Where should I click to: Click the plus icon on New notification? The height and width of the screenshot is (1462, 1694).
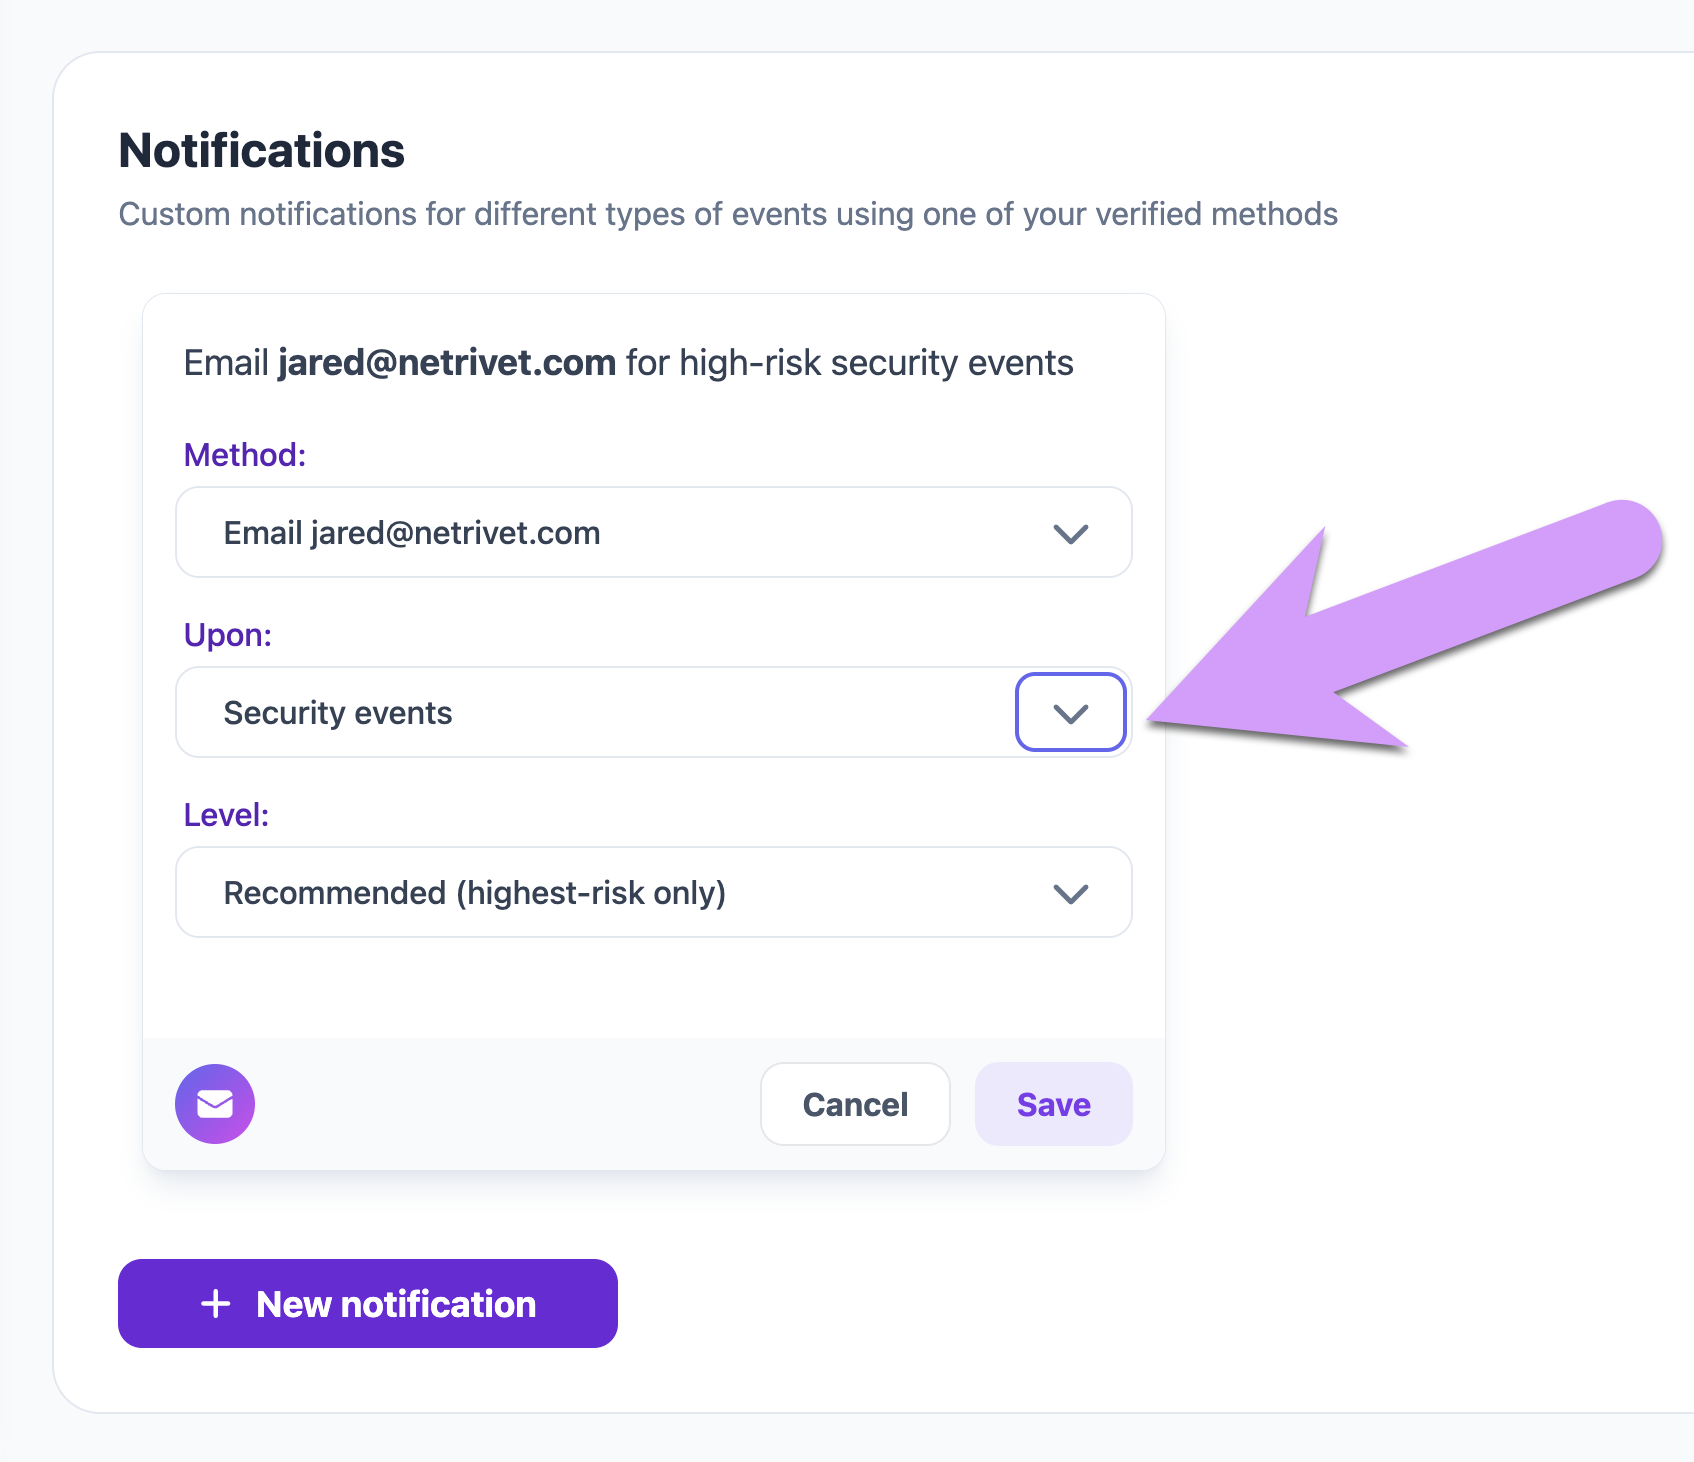pyautogui.click(x=215, y=1304)
